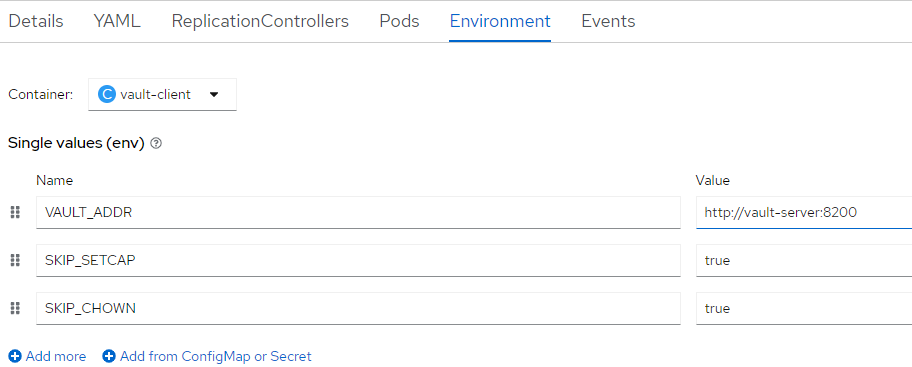Click plus icon beside Add from ConfigMap or Secret
912x367 pixels.
coord(109,356)
